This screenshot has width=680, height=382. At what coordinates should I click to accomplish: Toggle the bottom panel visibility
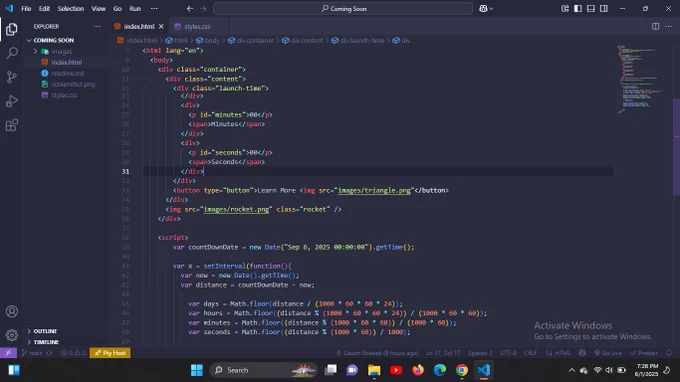(x=591, y=8)
